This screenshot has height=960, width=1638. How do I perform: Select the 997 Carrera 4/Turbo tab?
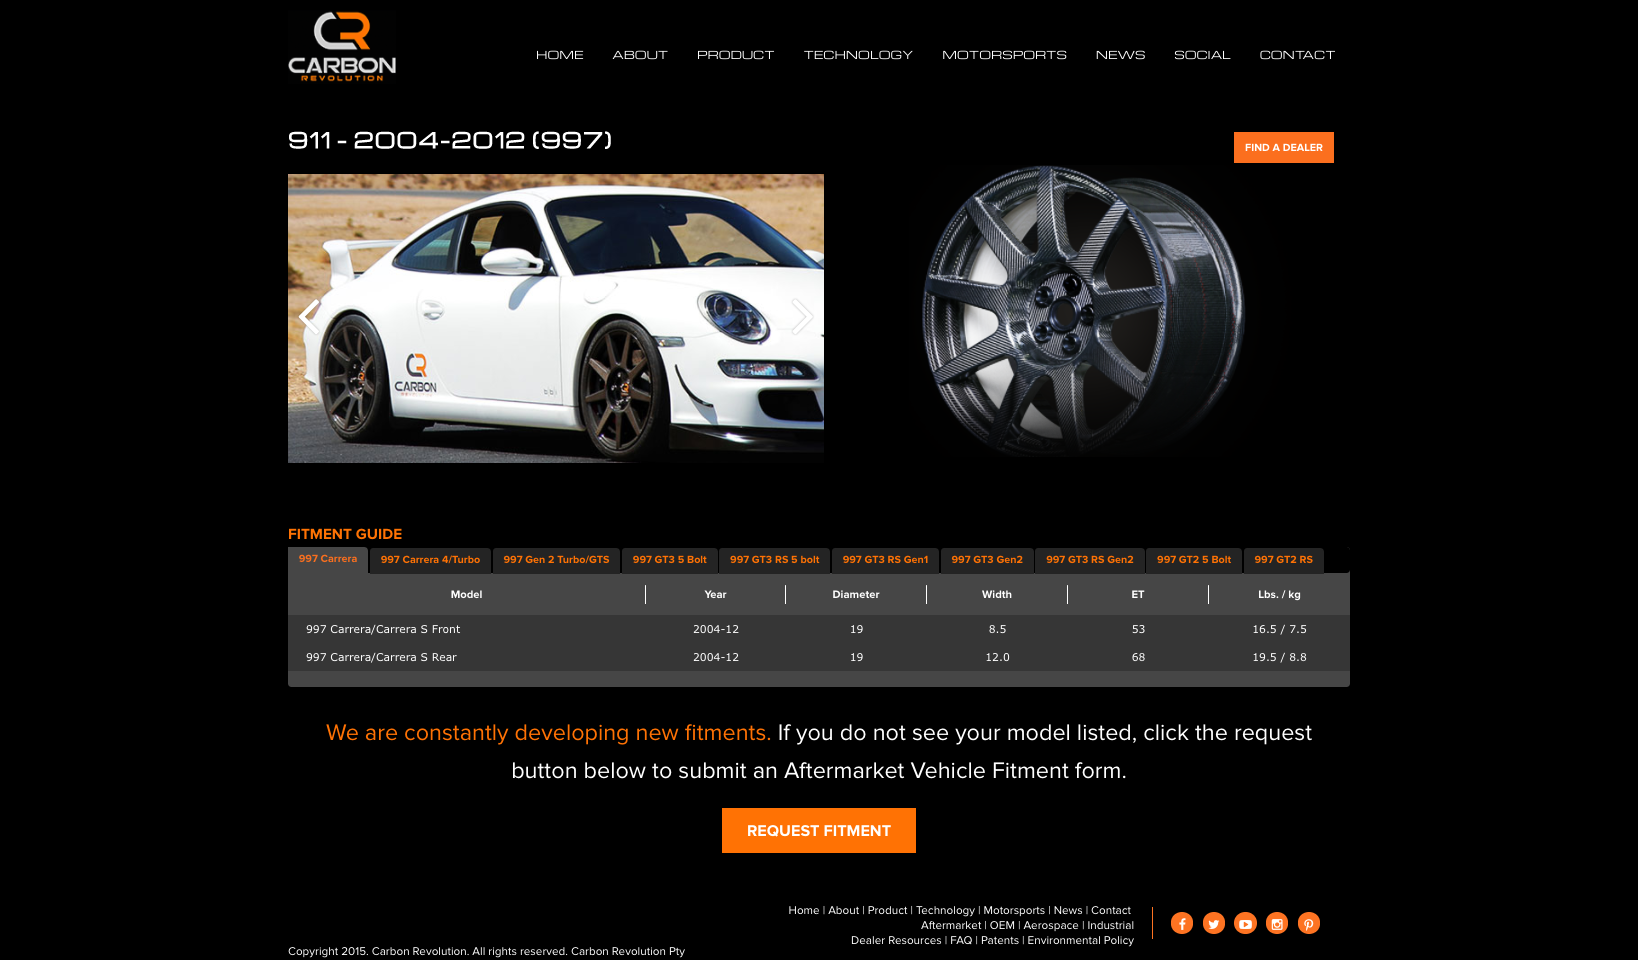[430, 560]
